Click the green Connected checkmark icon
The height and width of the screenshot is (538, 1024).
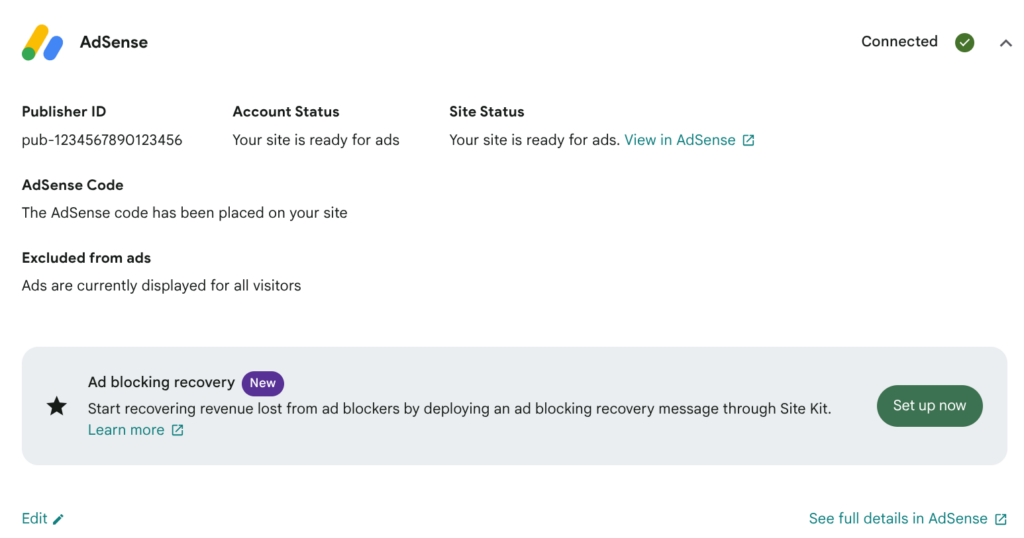coord(965,42)
